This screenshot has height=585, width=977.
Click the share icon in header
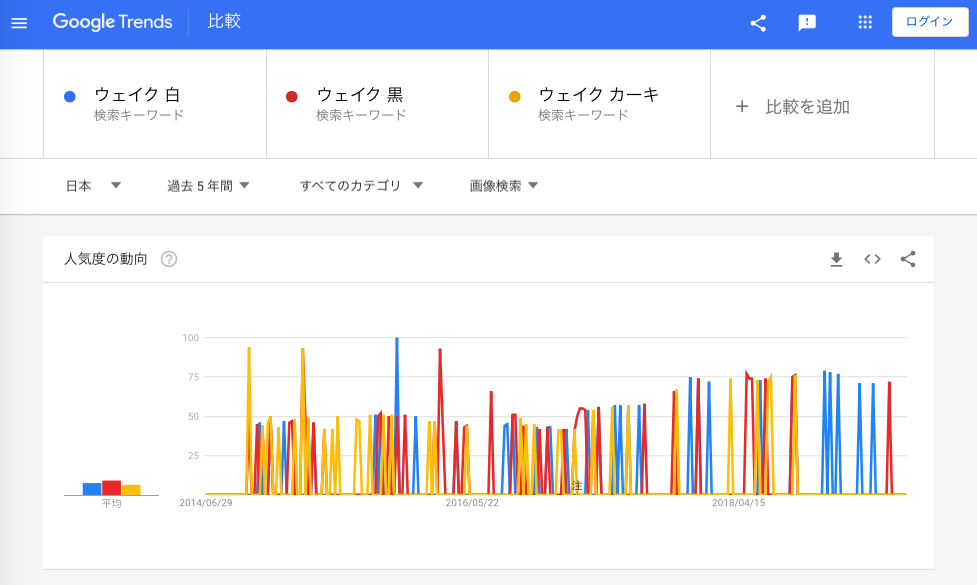758,23
